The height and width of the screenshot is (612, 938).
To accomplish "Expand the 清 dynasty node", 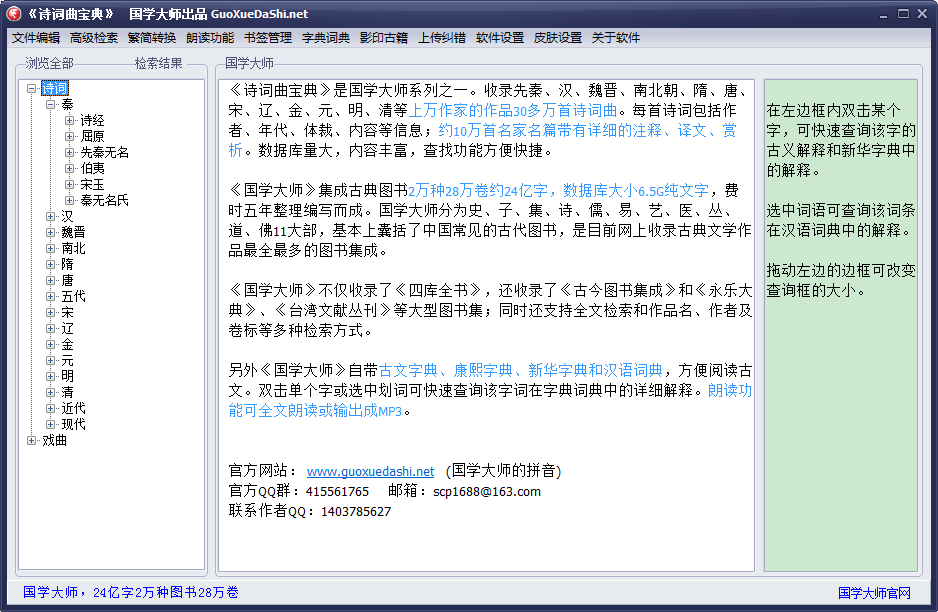I will (x=51, y=392).
